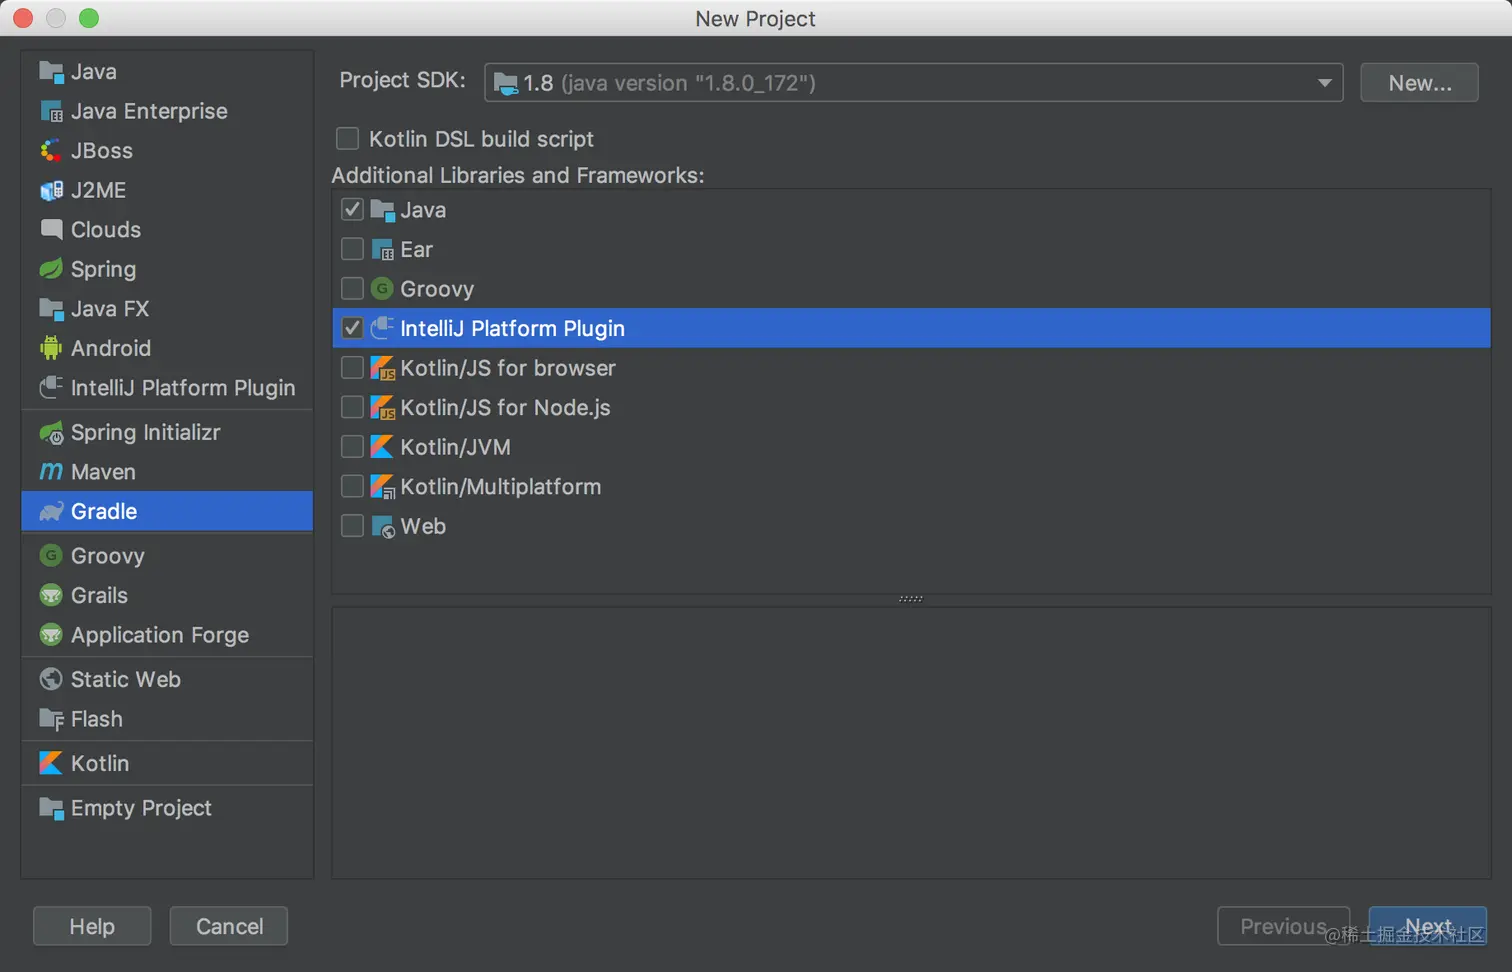
Task: Choose the JBoss icon in sidebar
Action: tap(51, 151)
